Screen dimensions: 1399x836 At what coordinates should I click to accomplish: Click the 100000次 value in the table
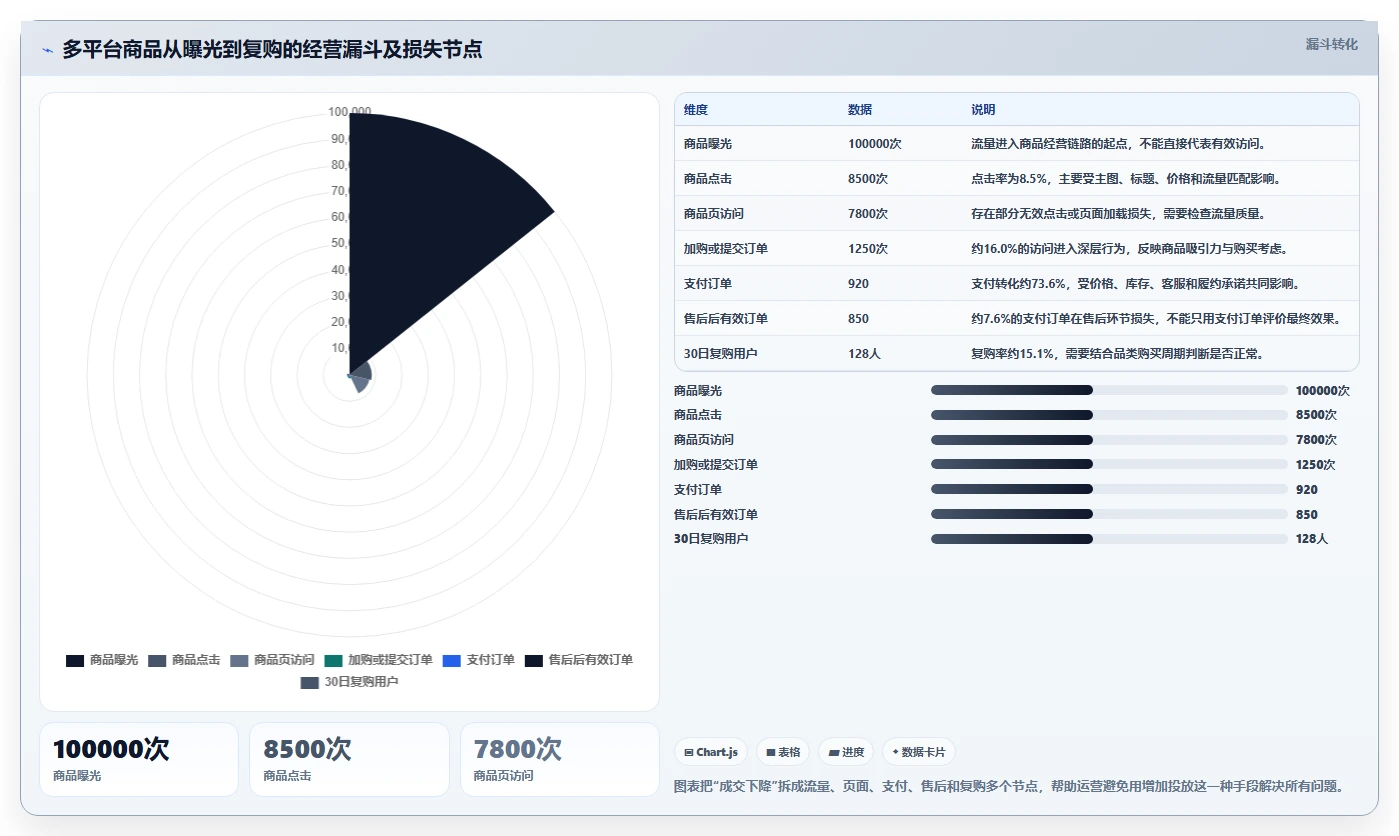point(875,144)
